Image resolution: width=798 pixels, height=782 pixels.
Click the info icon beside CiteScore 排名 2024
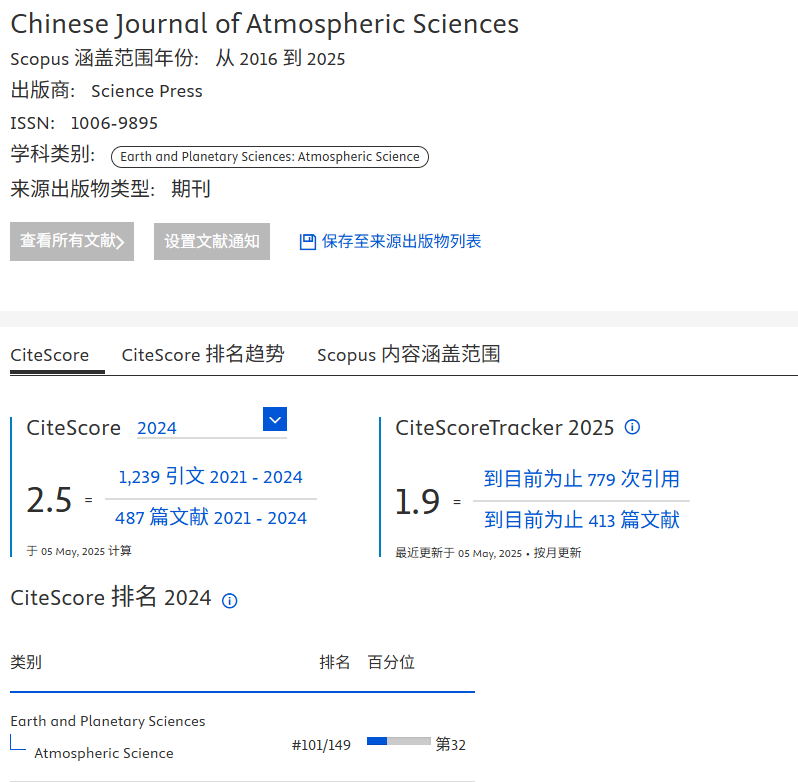[229, 600]
